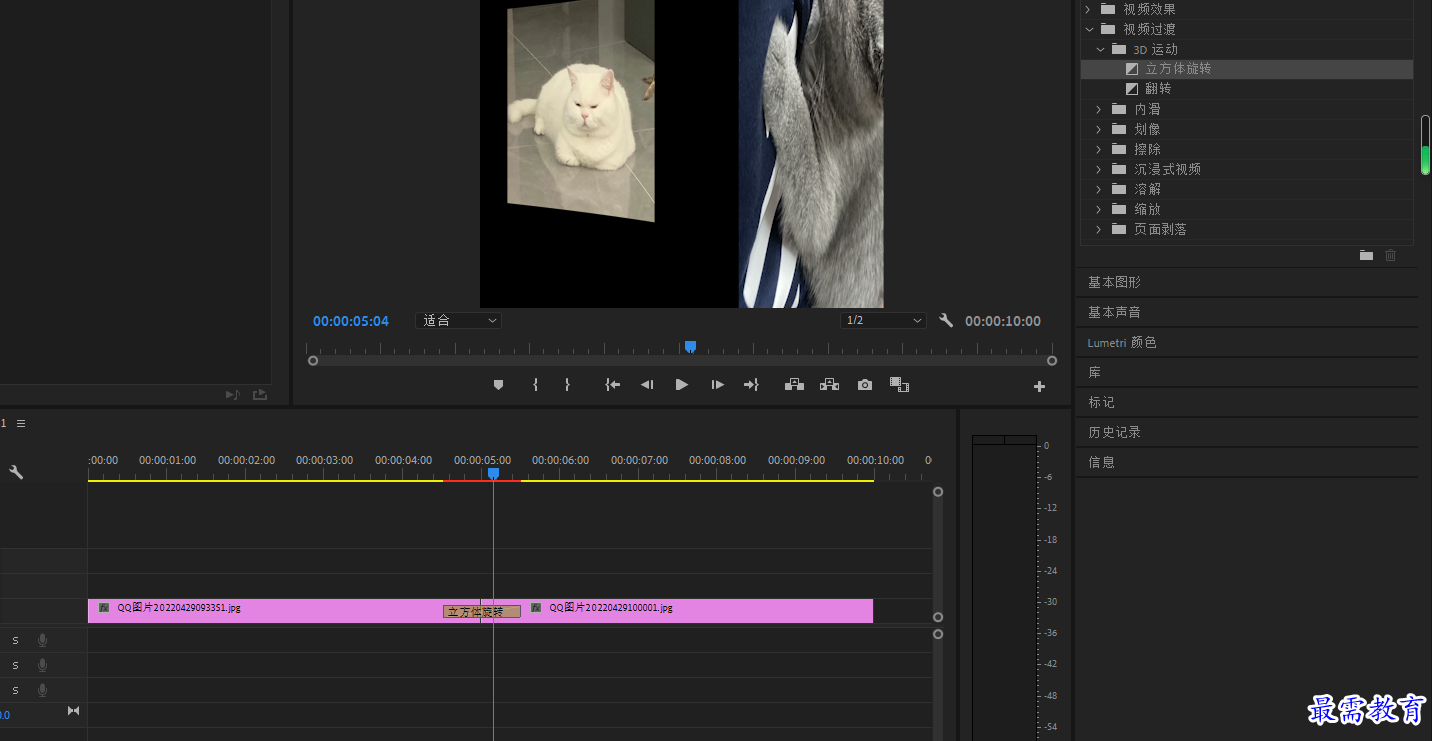Enable voice-over record on middle audio track
1432x741 pixels.
pos(42,665)
